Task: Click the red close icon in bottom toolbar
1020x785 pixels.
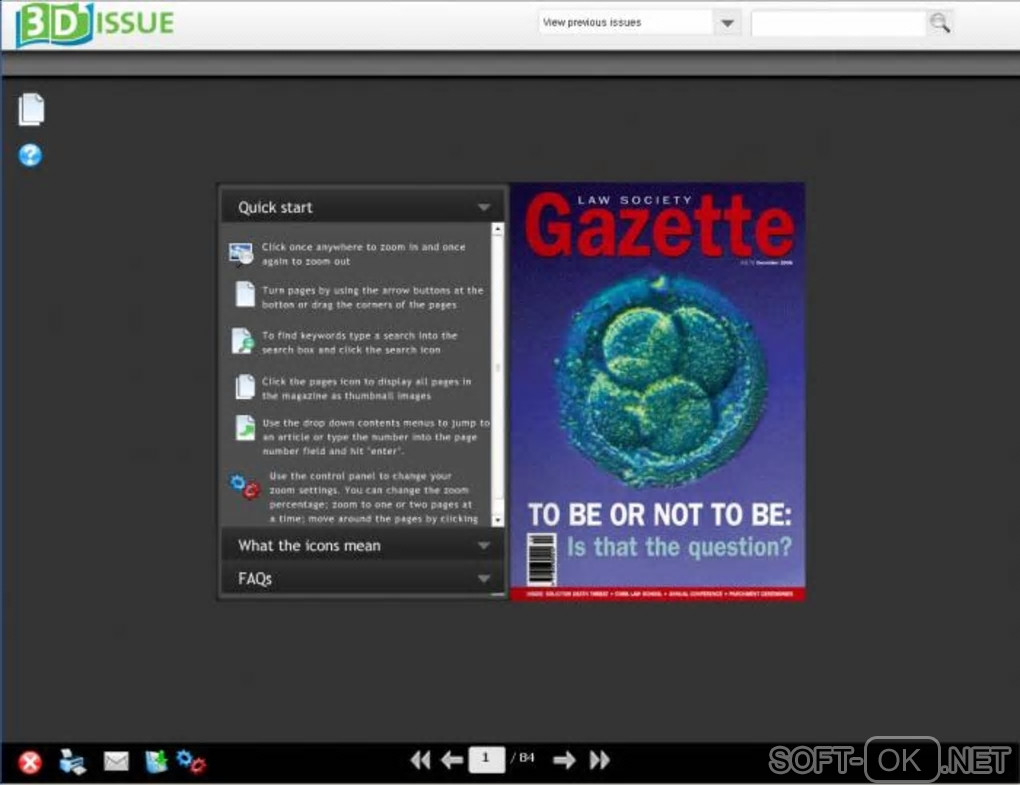Action: pyautogui.click(x=31, y=762)
